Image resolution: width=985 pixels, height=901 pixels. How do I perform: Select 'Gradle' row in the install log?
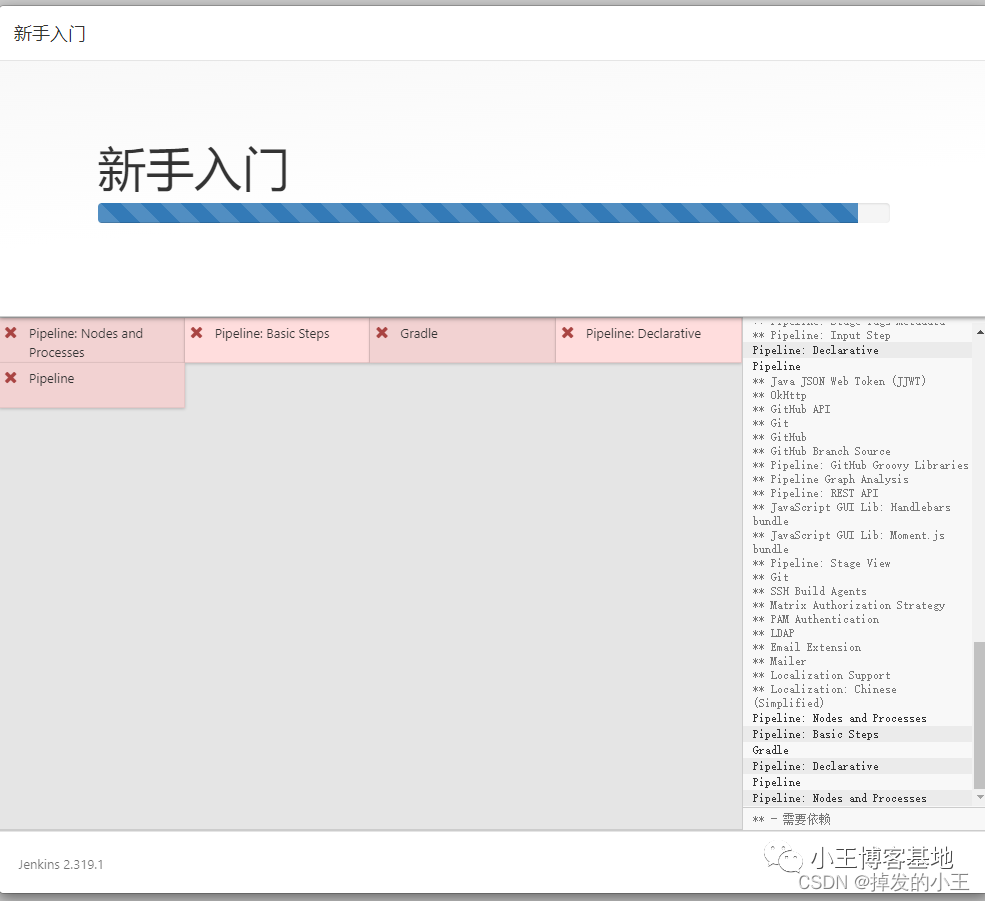858,750
